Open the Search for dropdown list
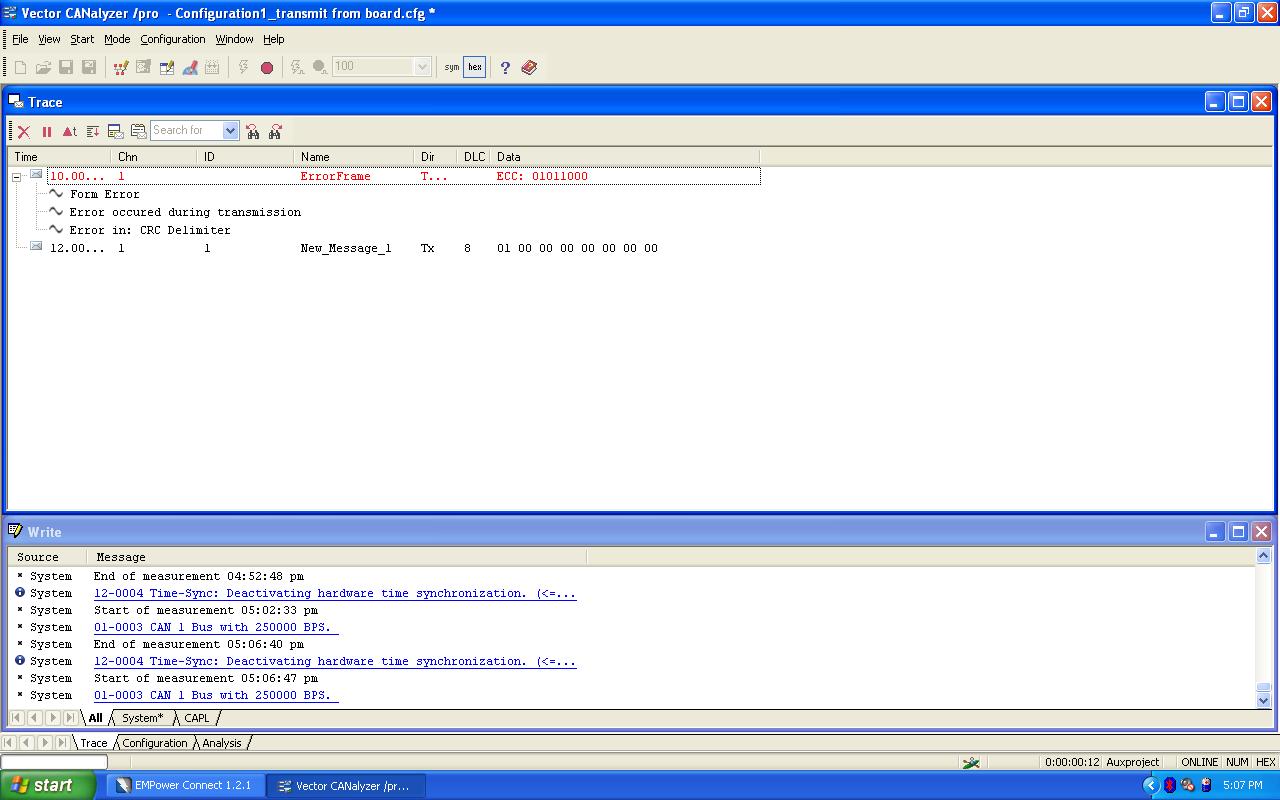Screen dimensions: 1280x800 [x=231, y=130]
